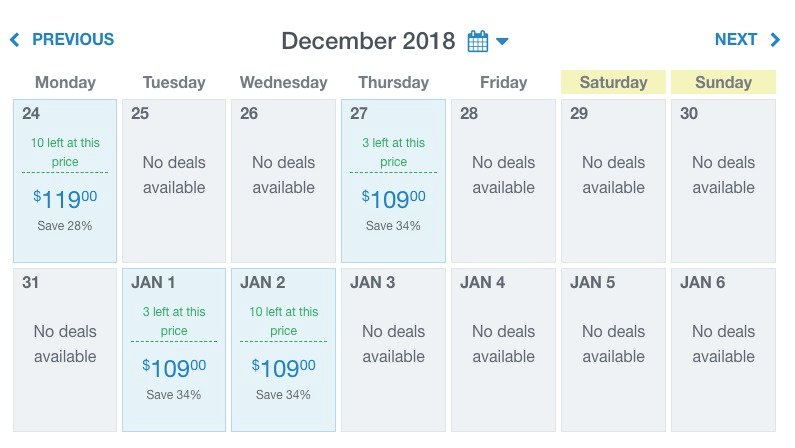Click the December 29 Saturday cell
The height and width of the screenshot is (448, 795).
[x=613, y=181]
